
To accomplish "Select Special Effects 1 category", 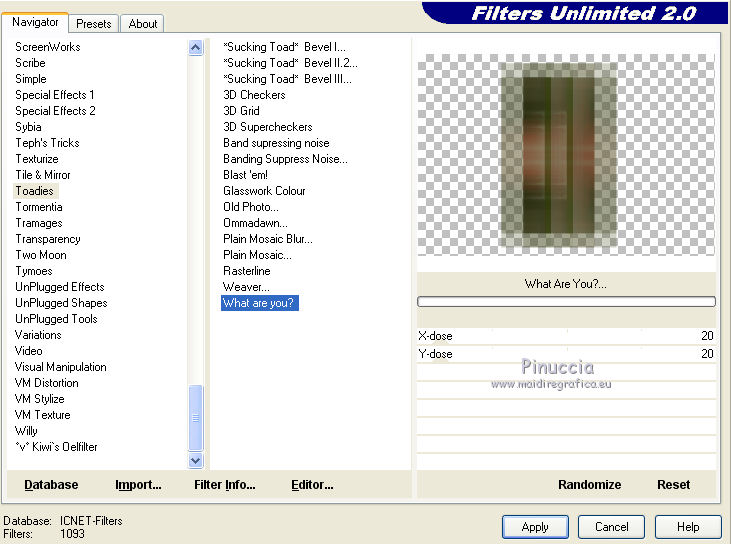I will [x=55, y=95].
